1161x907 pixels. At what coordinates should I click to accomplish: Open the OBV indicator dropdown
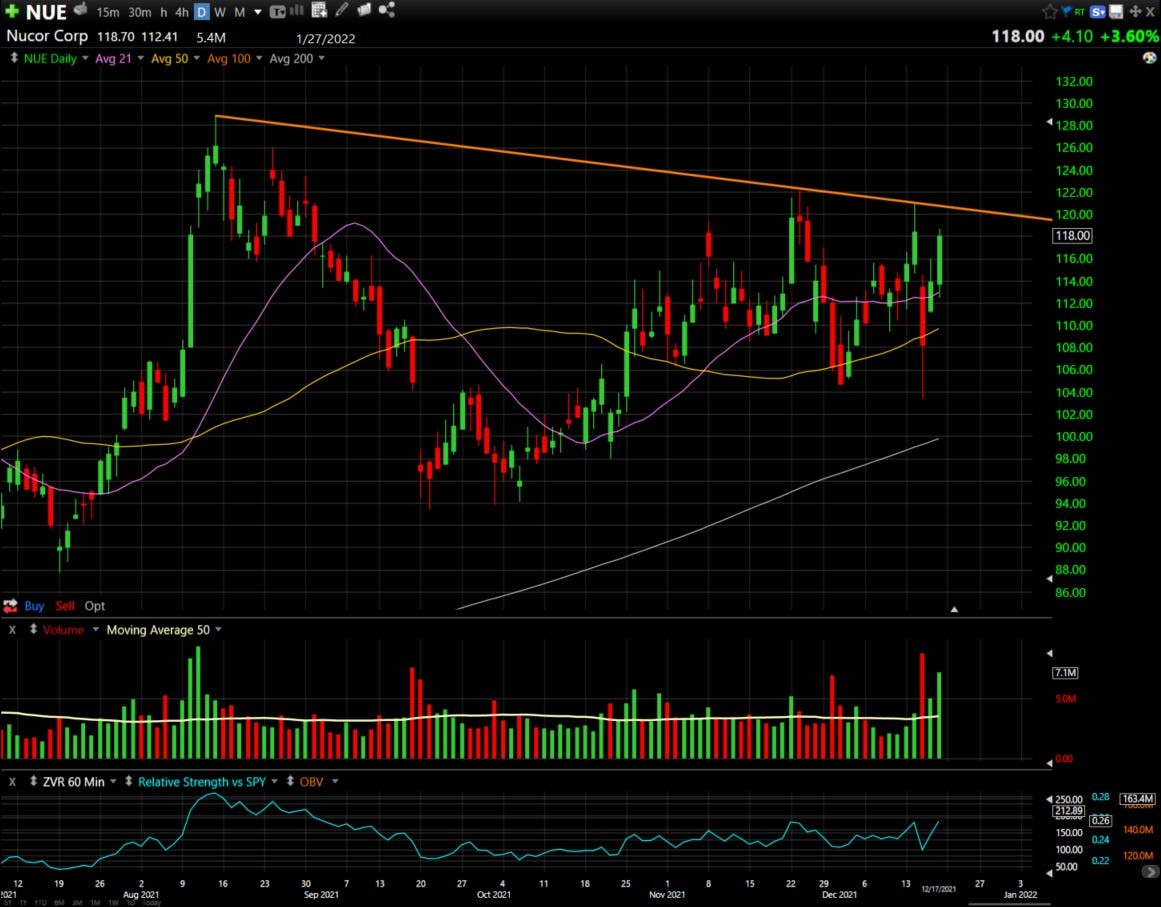(335, 781)
